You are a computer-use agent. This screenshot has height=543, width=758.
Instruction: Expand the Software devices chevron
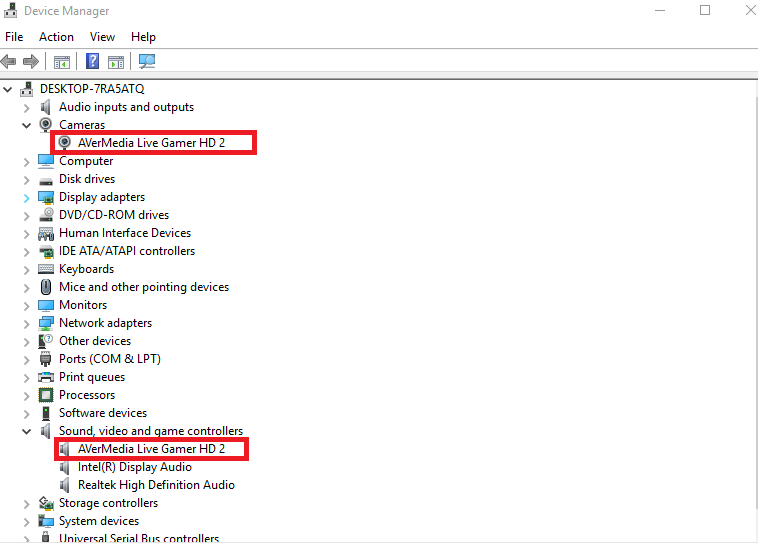point(27,413)
